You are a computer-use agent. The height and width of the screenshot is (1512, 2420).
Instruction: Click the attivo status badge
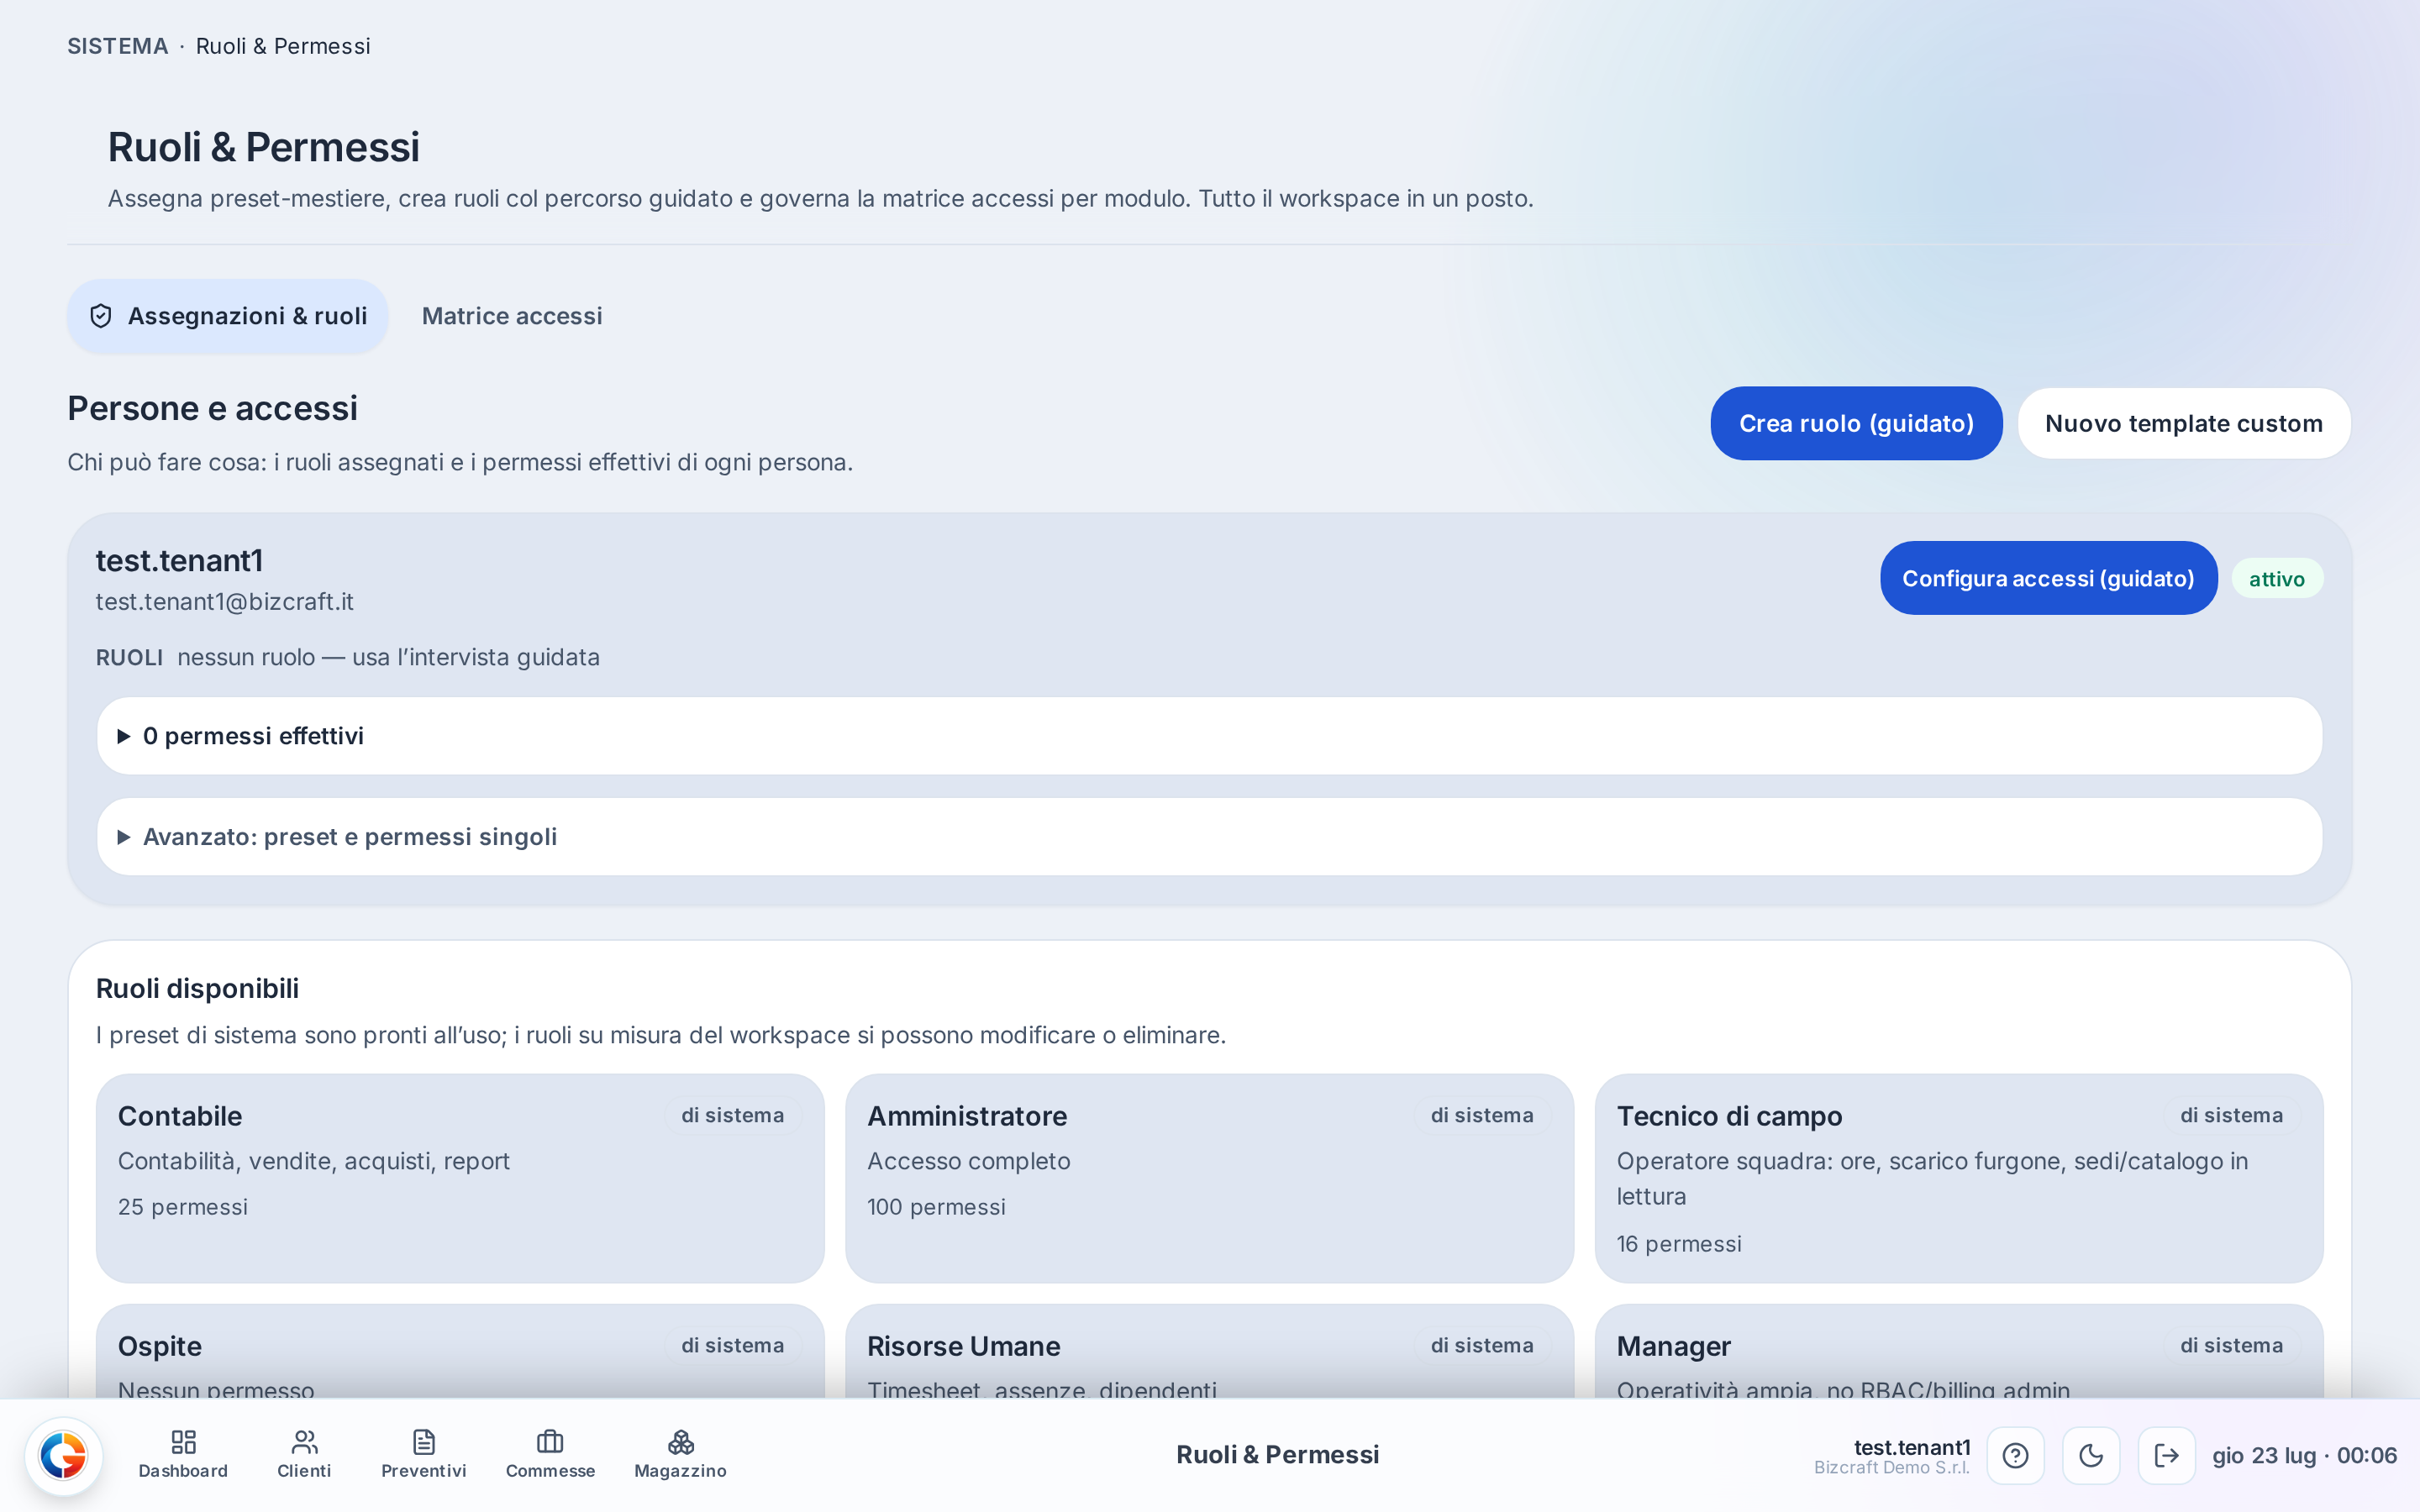[x=2277, y=579]
